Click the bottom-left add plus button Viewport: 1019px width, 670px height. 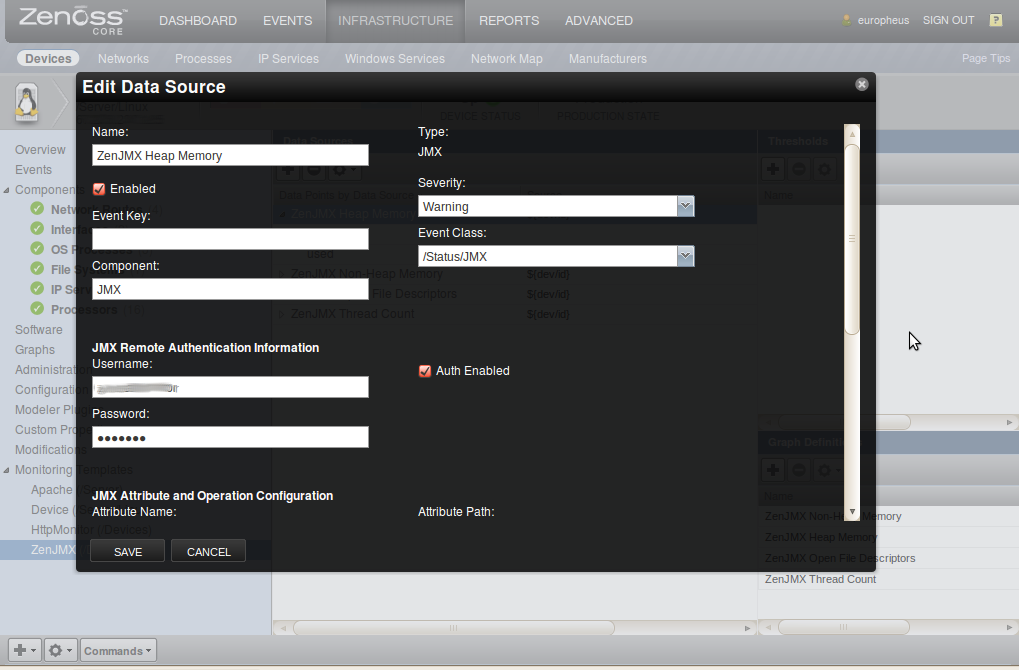point(25,650)
